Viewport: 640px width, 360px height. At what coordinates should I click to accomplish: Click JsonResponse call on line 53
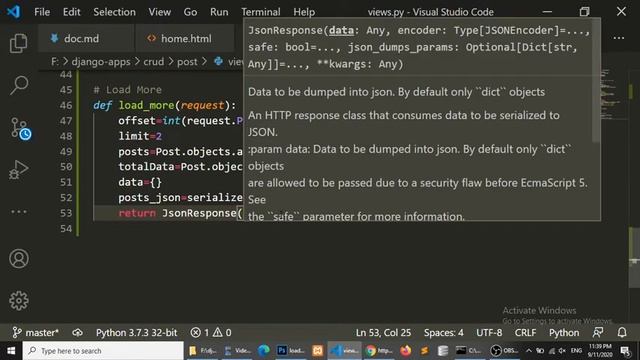199,213
